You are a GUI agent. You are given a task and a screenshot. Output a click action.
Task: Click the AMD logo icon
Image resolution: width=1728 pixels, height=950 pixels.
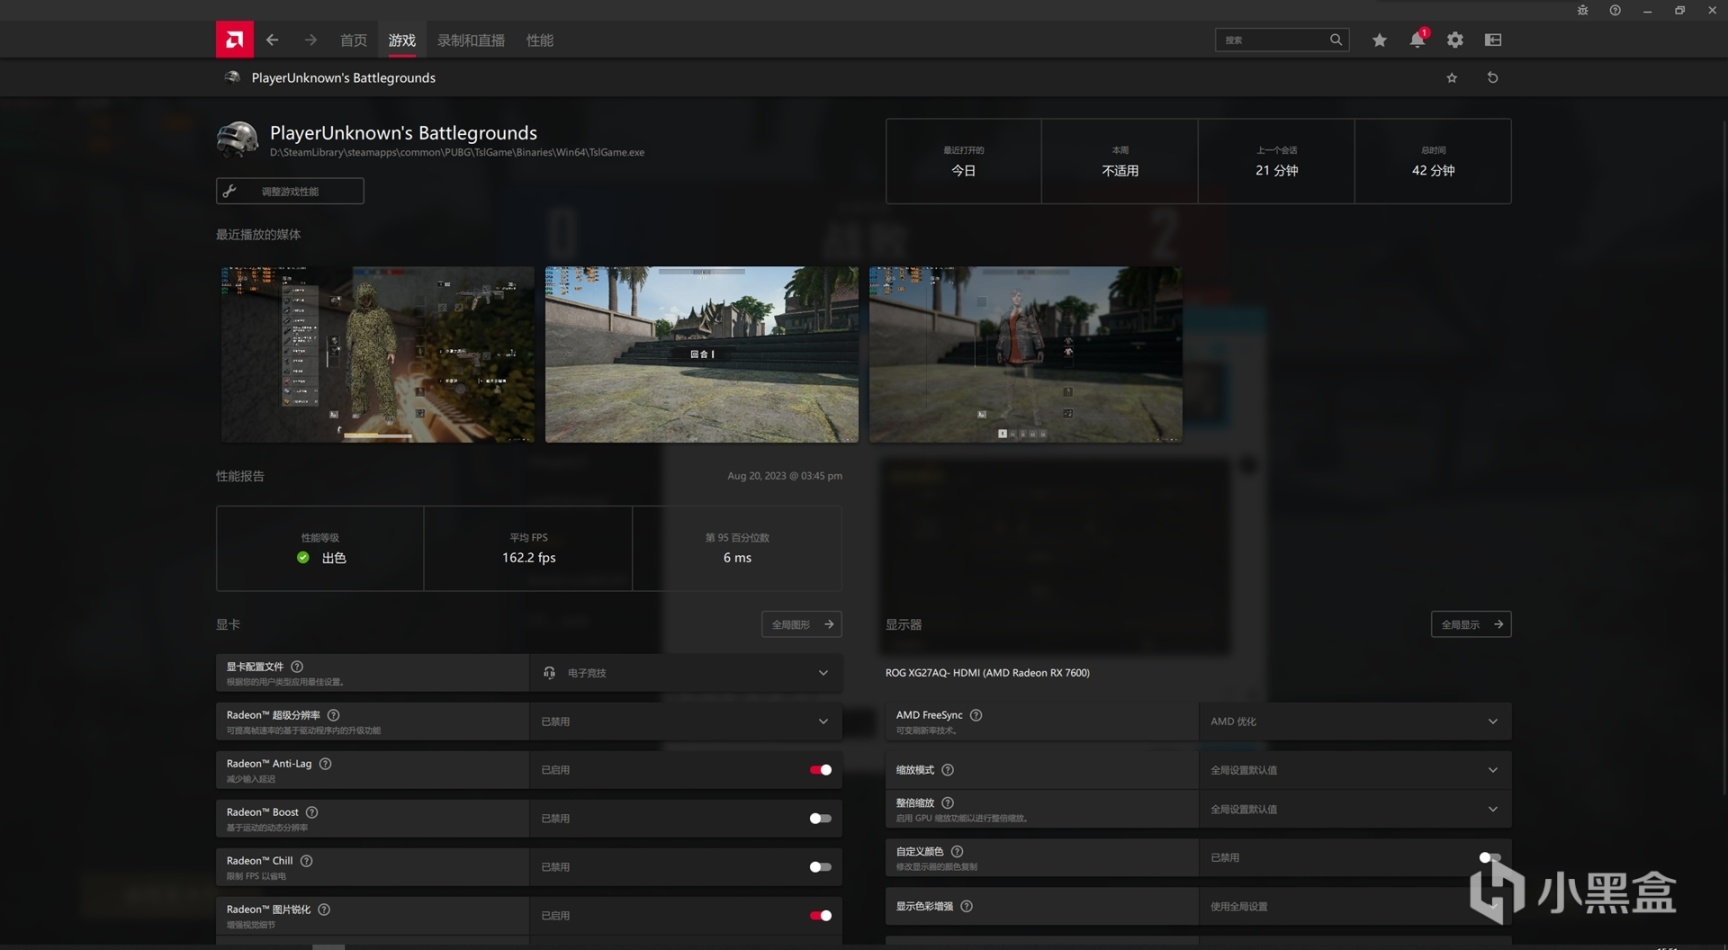click(x=234, y=40)
